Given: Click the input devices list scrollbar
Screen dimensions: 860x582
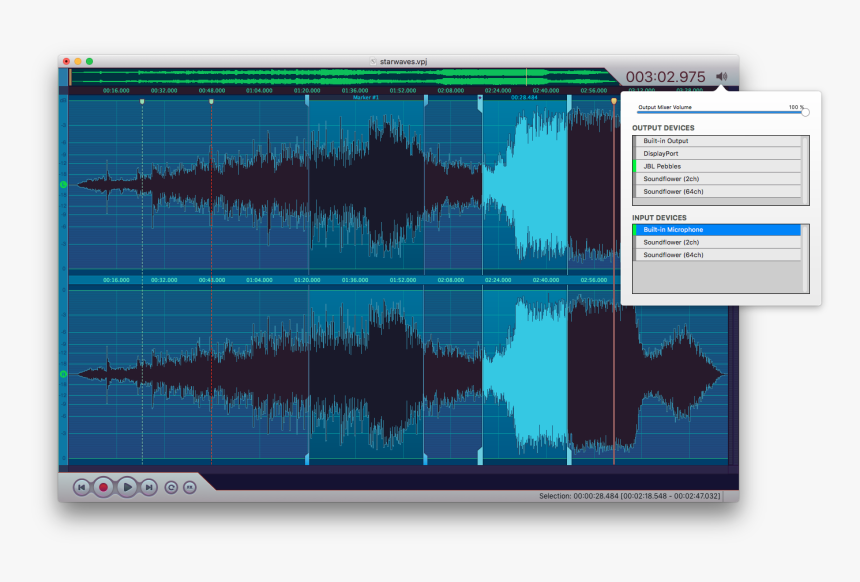Looking at the screenshot, I should [805, 258].
